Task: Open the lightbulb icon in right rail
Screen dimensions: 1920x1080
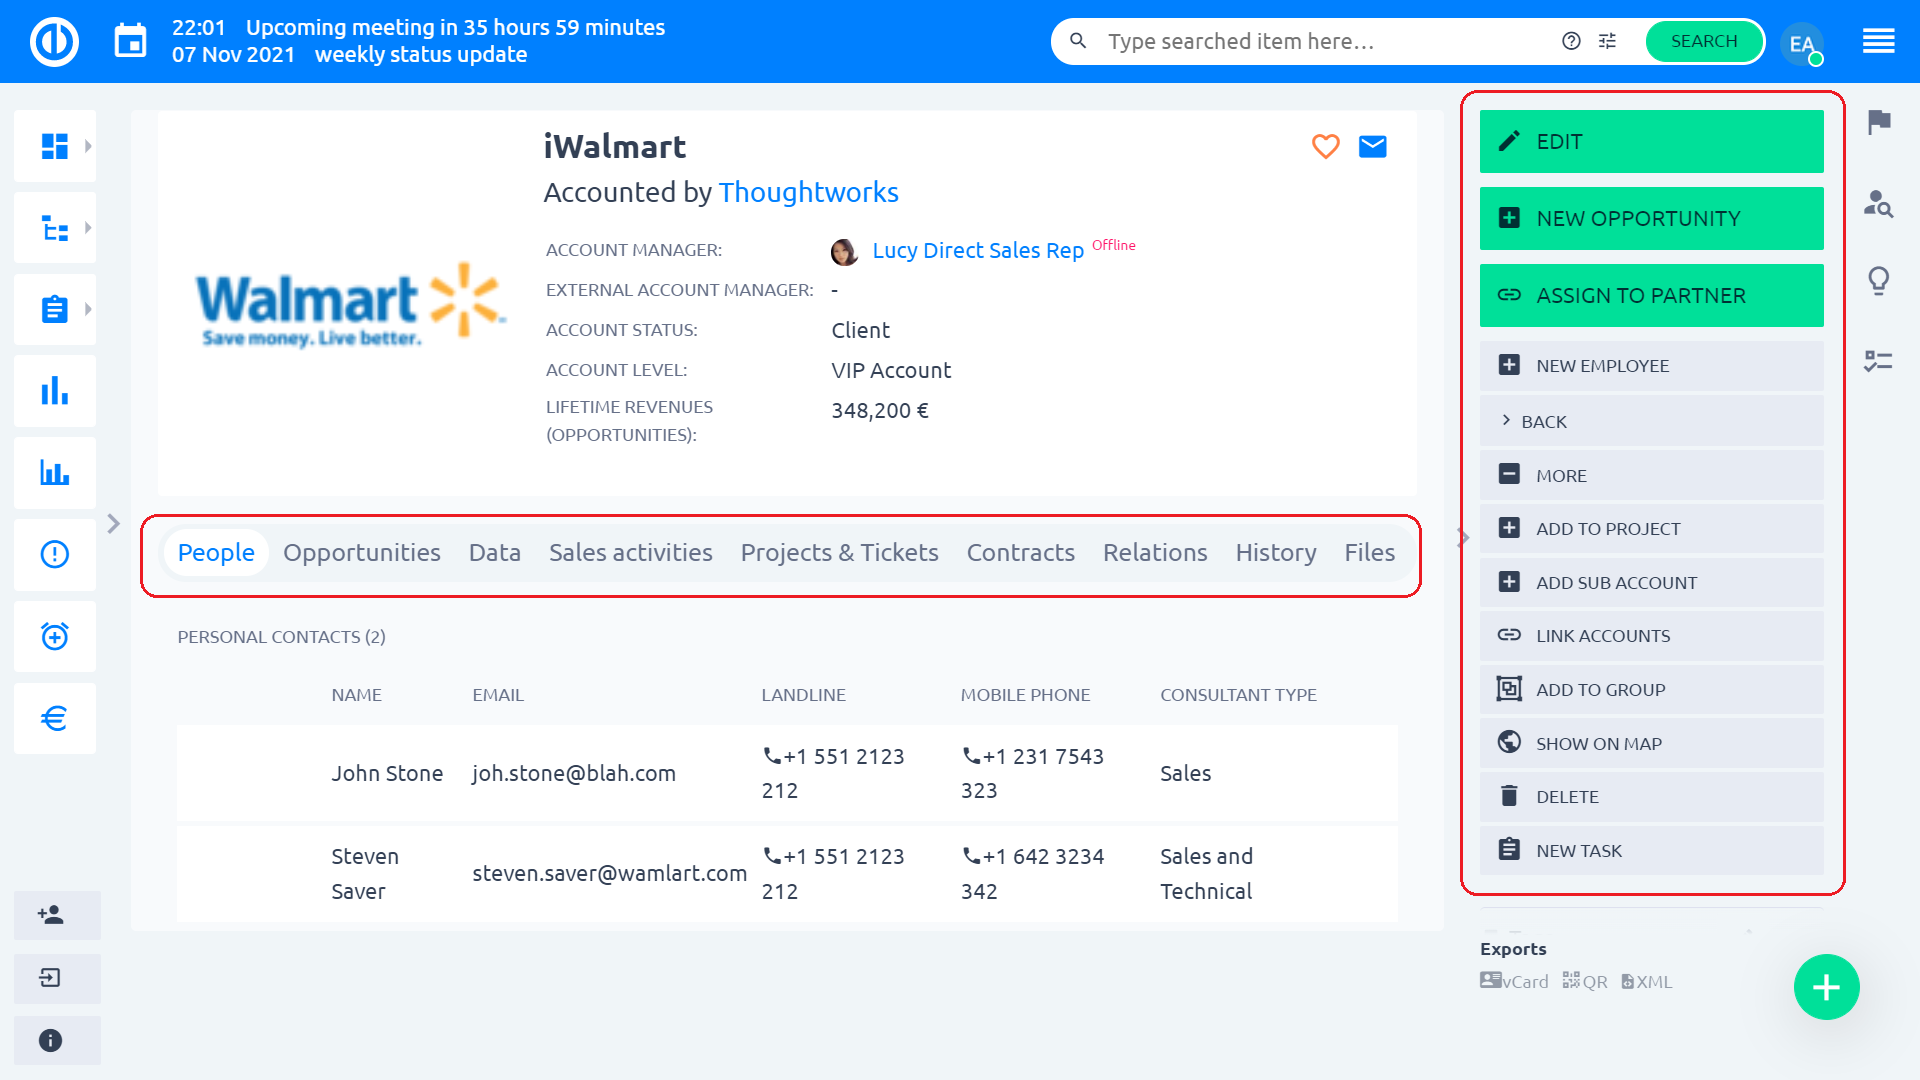Action: pyautogui.click(x=1878, y=281)
